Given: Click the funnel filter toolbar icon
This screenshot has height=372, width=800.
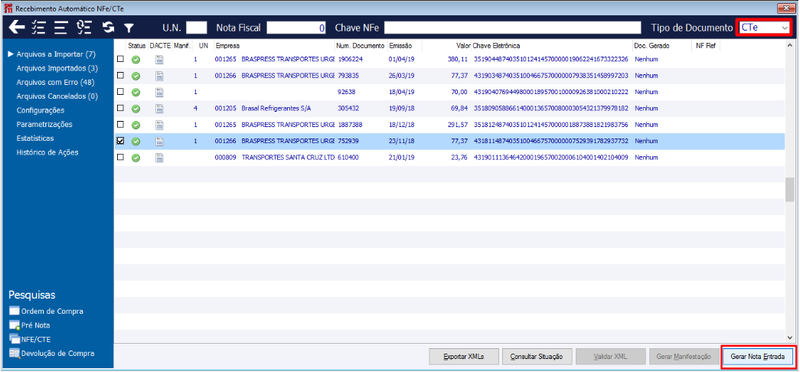Looking at the screenshot, I should coord(129,28).
